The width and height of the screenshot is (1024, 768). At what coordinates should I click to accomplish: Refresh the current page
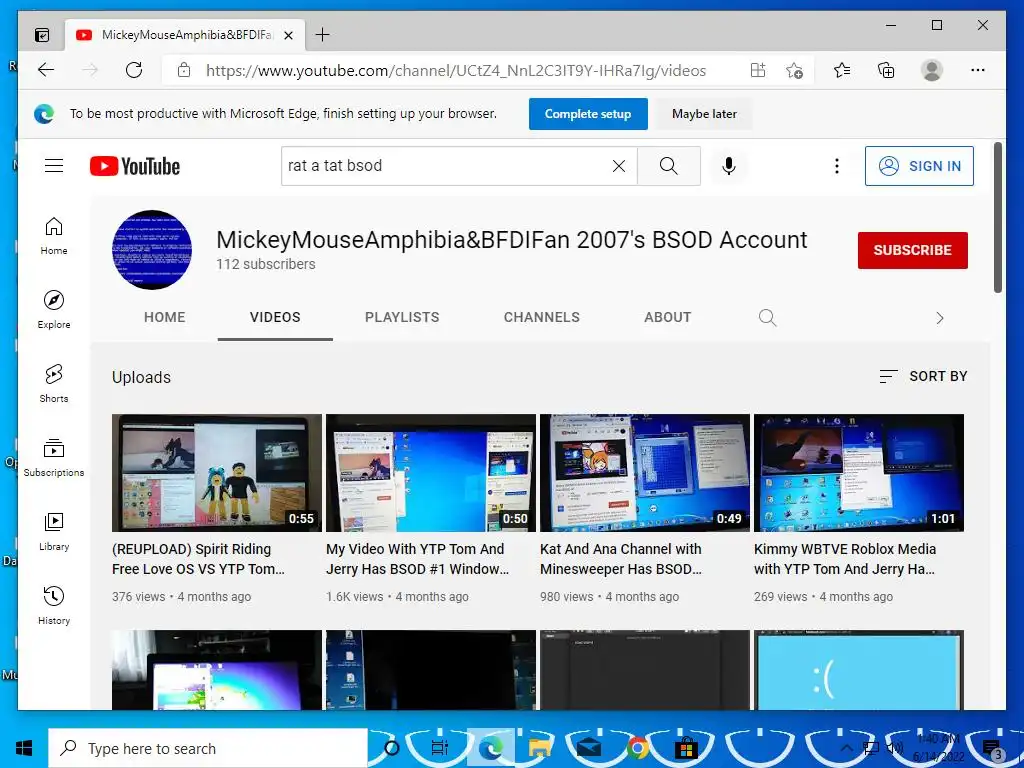134,70
